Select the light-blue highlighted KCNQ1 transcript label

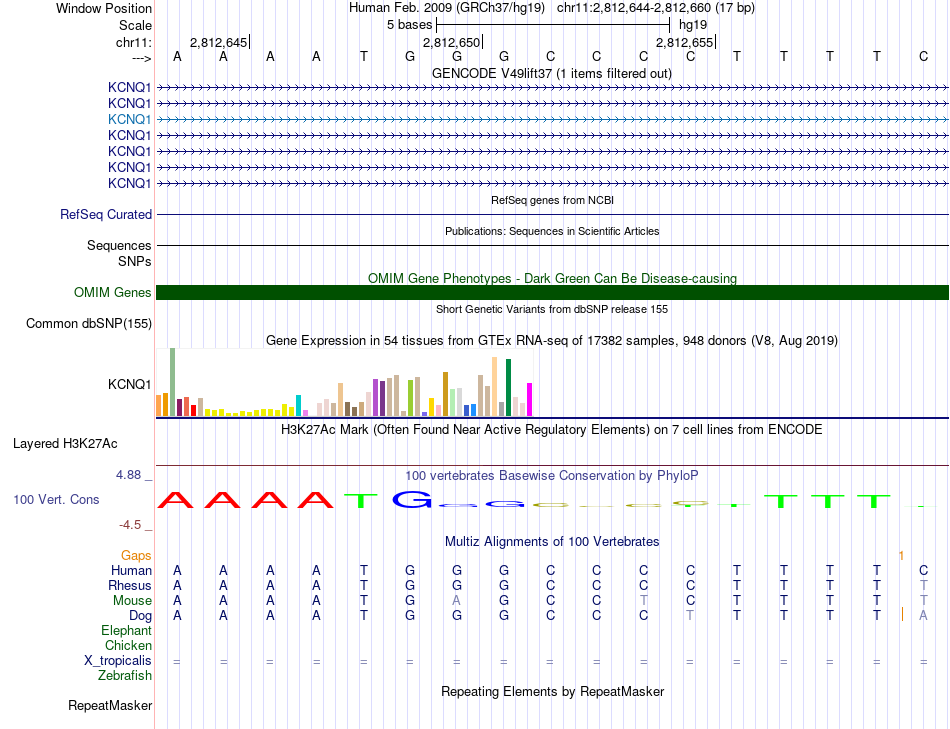(129, 119)
